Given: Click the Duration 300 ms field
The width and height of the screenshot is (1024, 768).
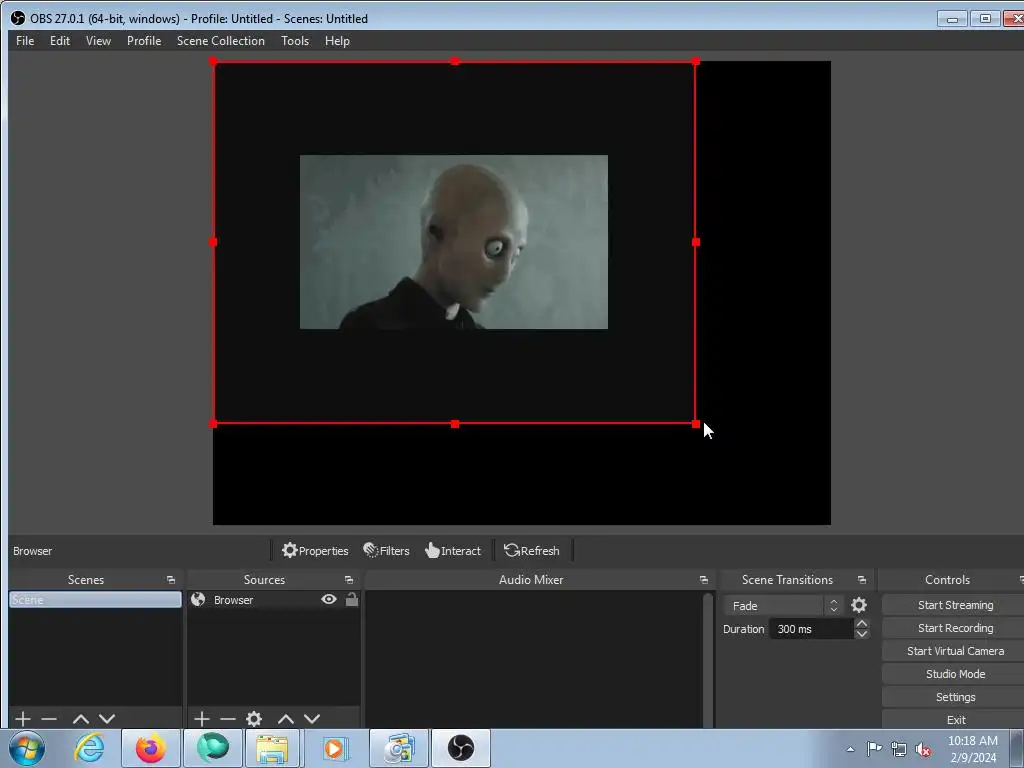Looking at the screenshot, I should pyautogui.click(x=811, y=629).
